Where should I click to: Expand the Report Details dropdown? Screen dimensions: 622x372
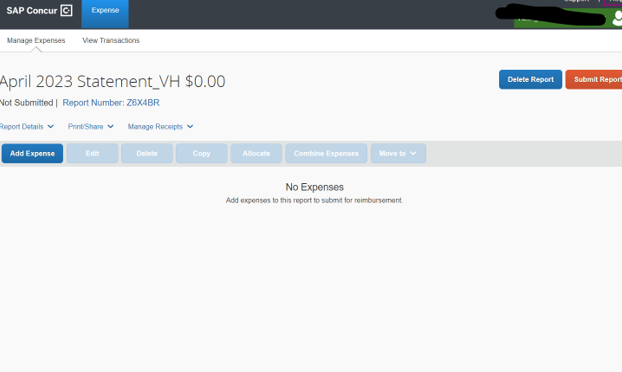point(26,127)
